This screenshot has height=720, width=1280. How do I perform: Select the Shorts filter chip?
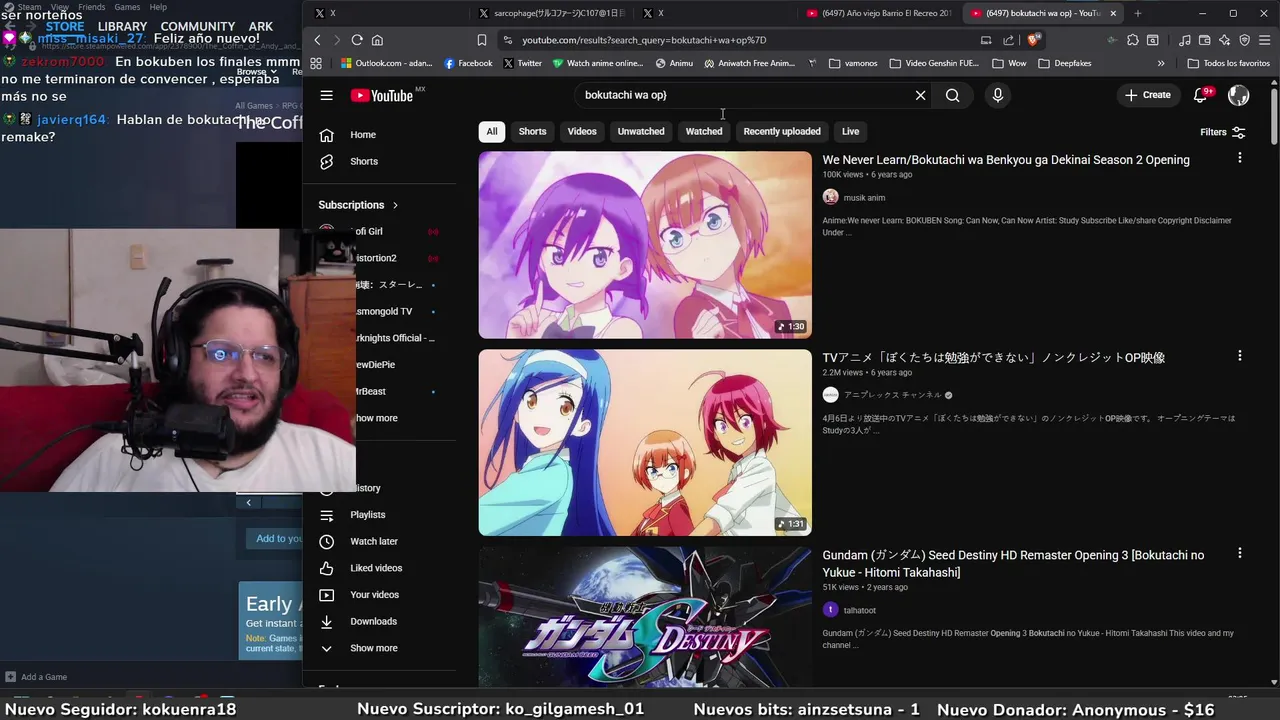532,131
